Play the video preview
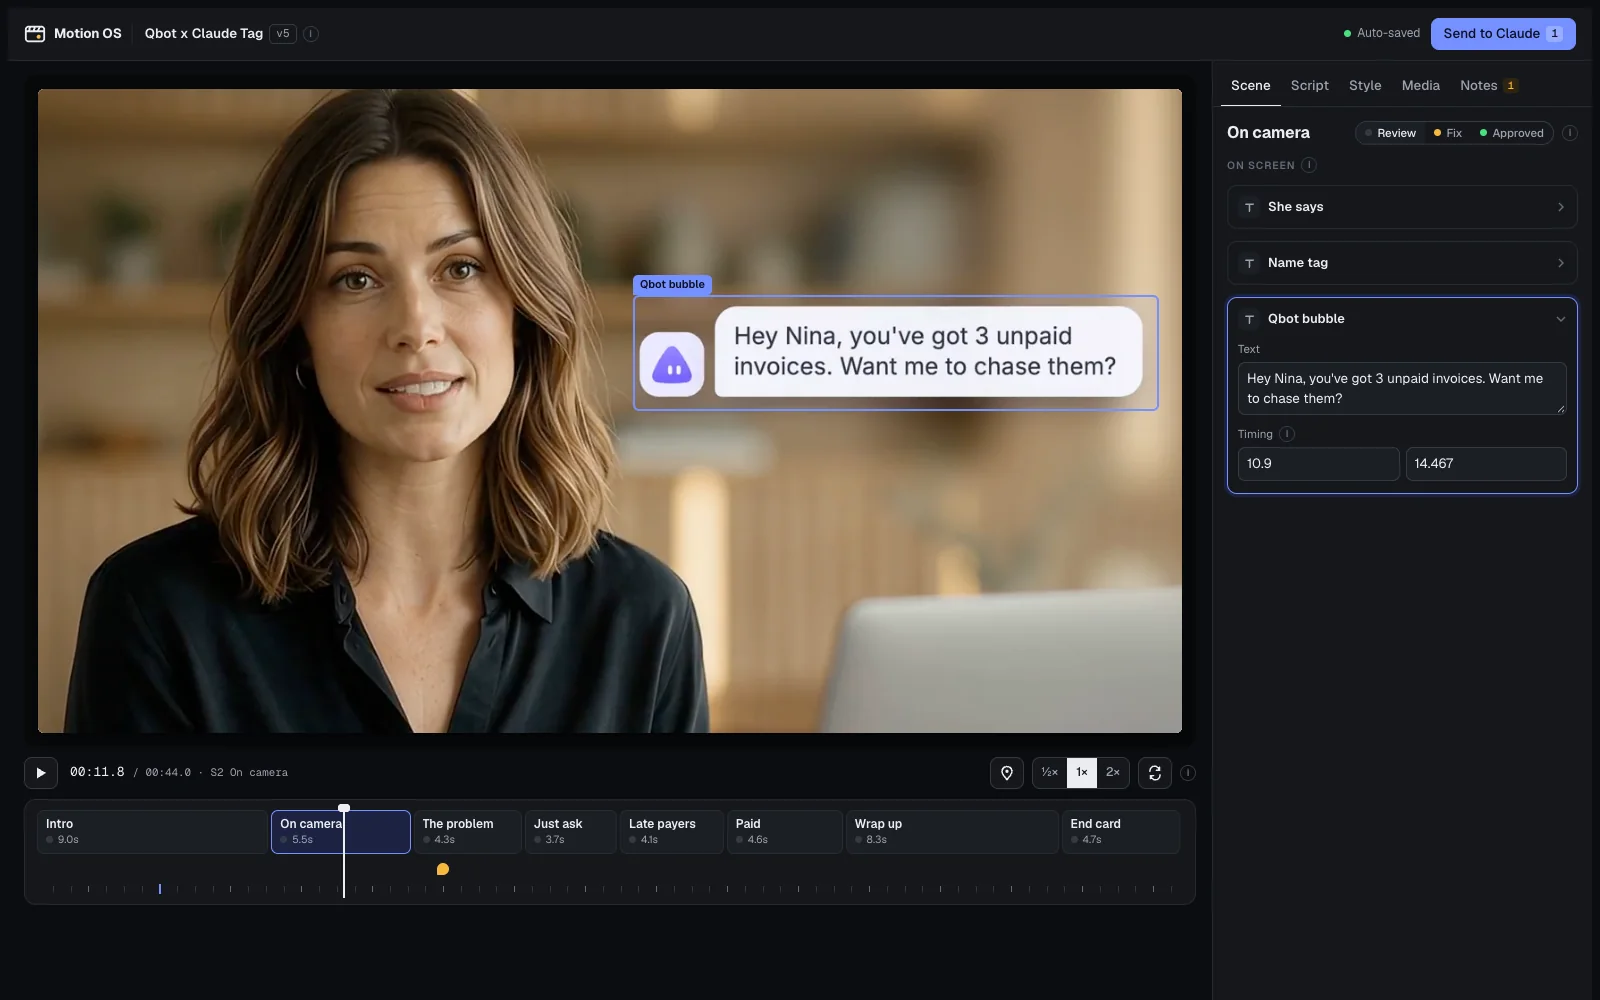The width and height of the screenshot is (1600, 1000). click(x=41, y=772)
